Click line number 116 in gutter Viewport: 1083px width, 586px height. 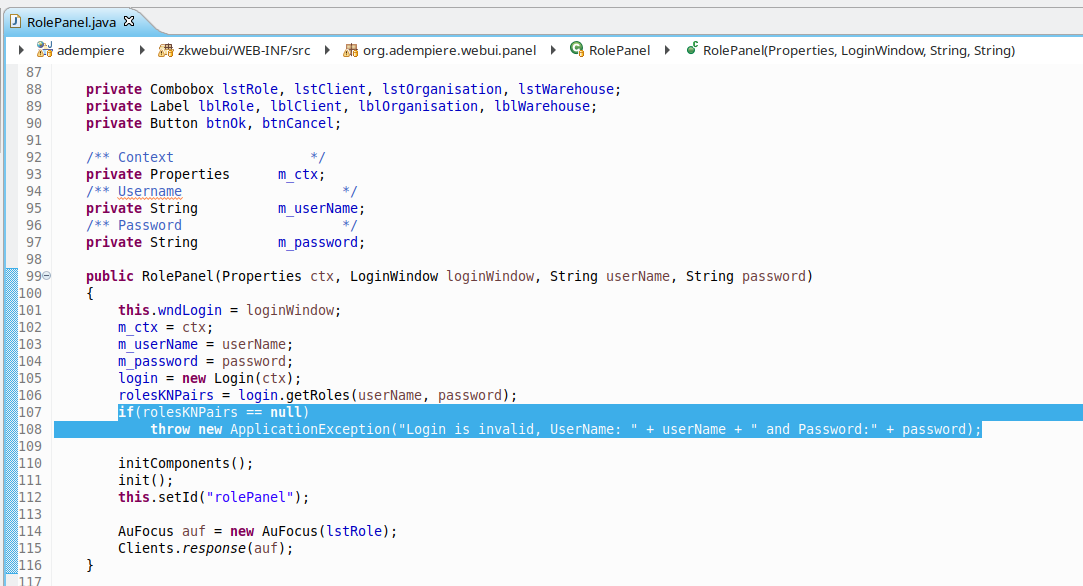click(30, 565)
